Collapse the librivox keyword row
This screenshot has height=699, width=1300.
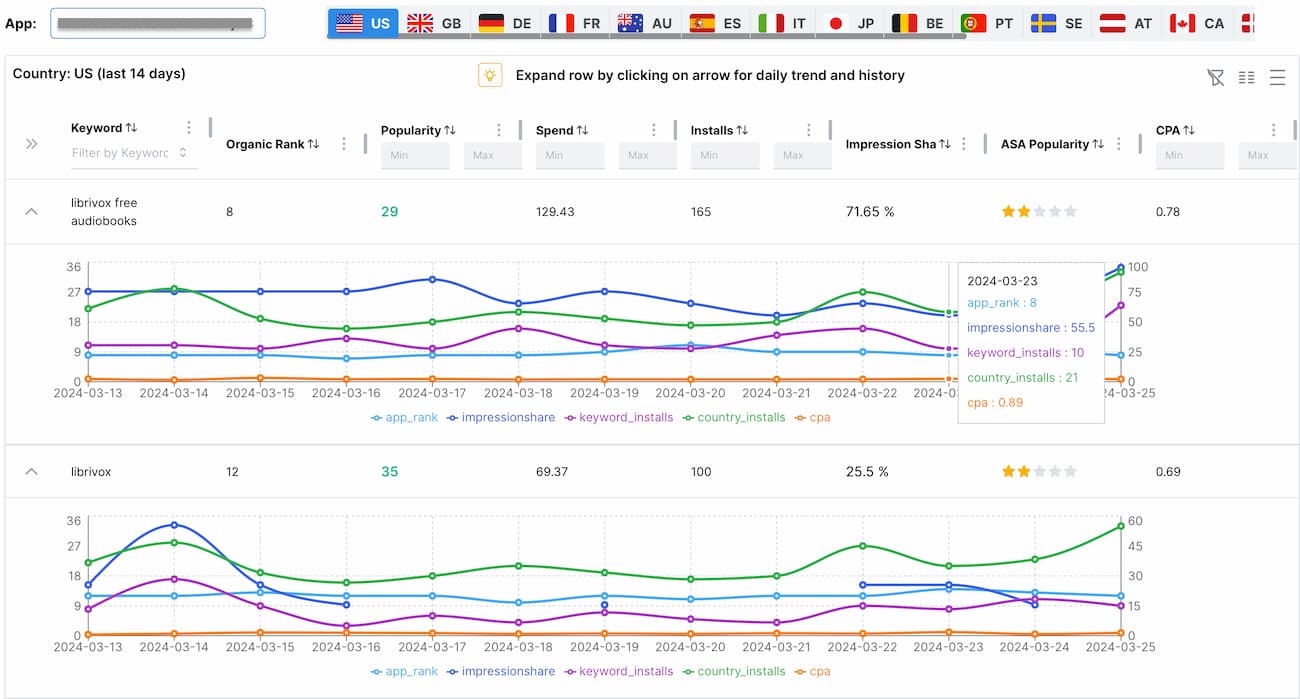pos(31,471)
